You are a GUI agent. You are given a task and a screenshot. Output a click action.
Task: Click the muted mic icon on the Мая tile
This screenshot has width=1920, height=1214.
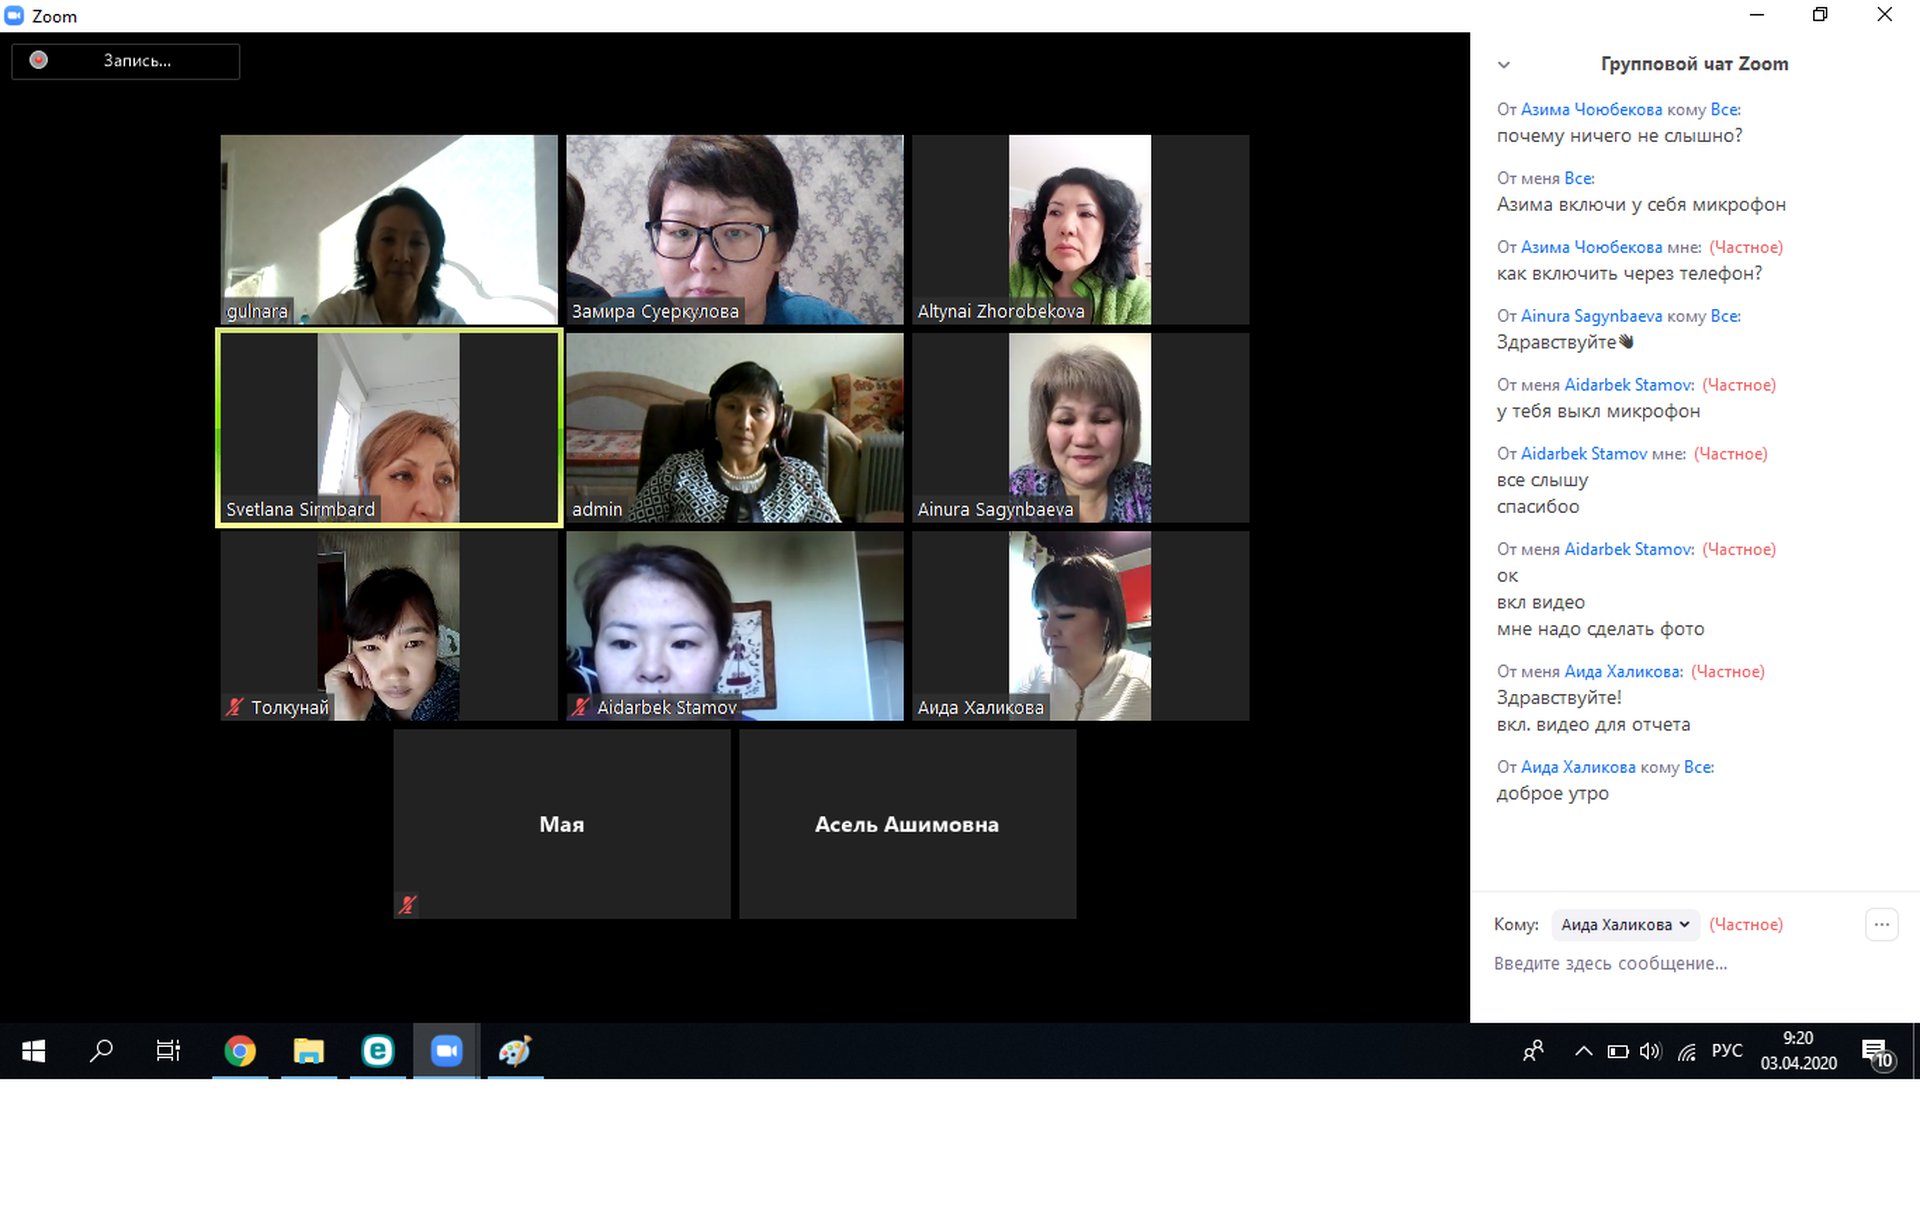(407, 905)
